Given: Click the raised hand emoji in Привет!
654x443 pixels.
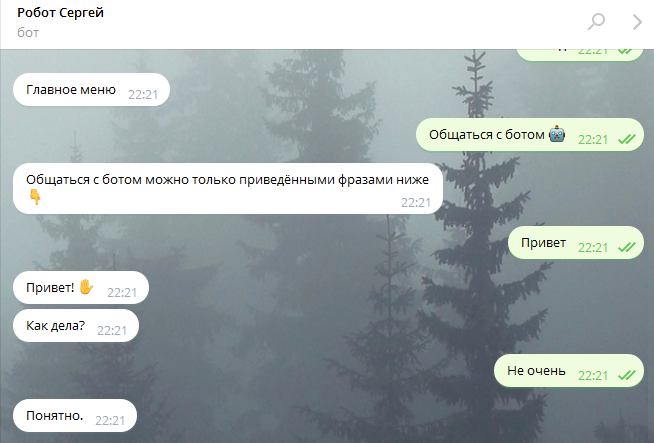Looking at the screenshot, I should (x=86, y=287).
